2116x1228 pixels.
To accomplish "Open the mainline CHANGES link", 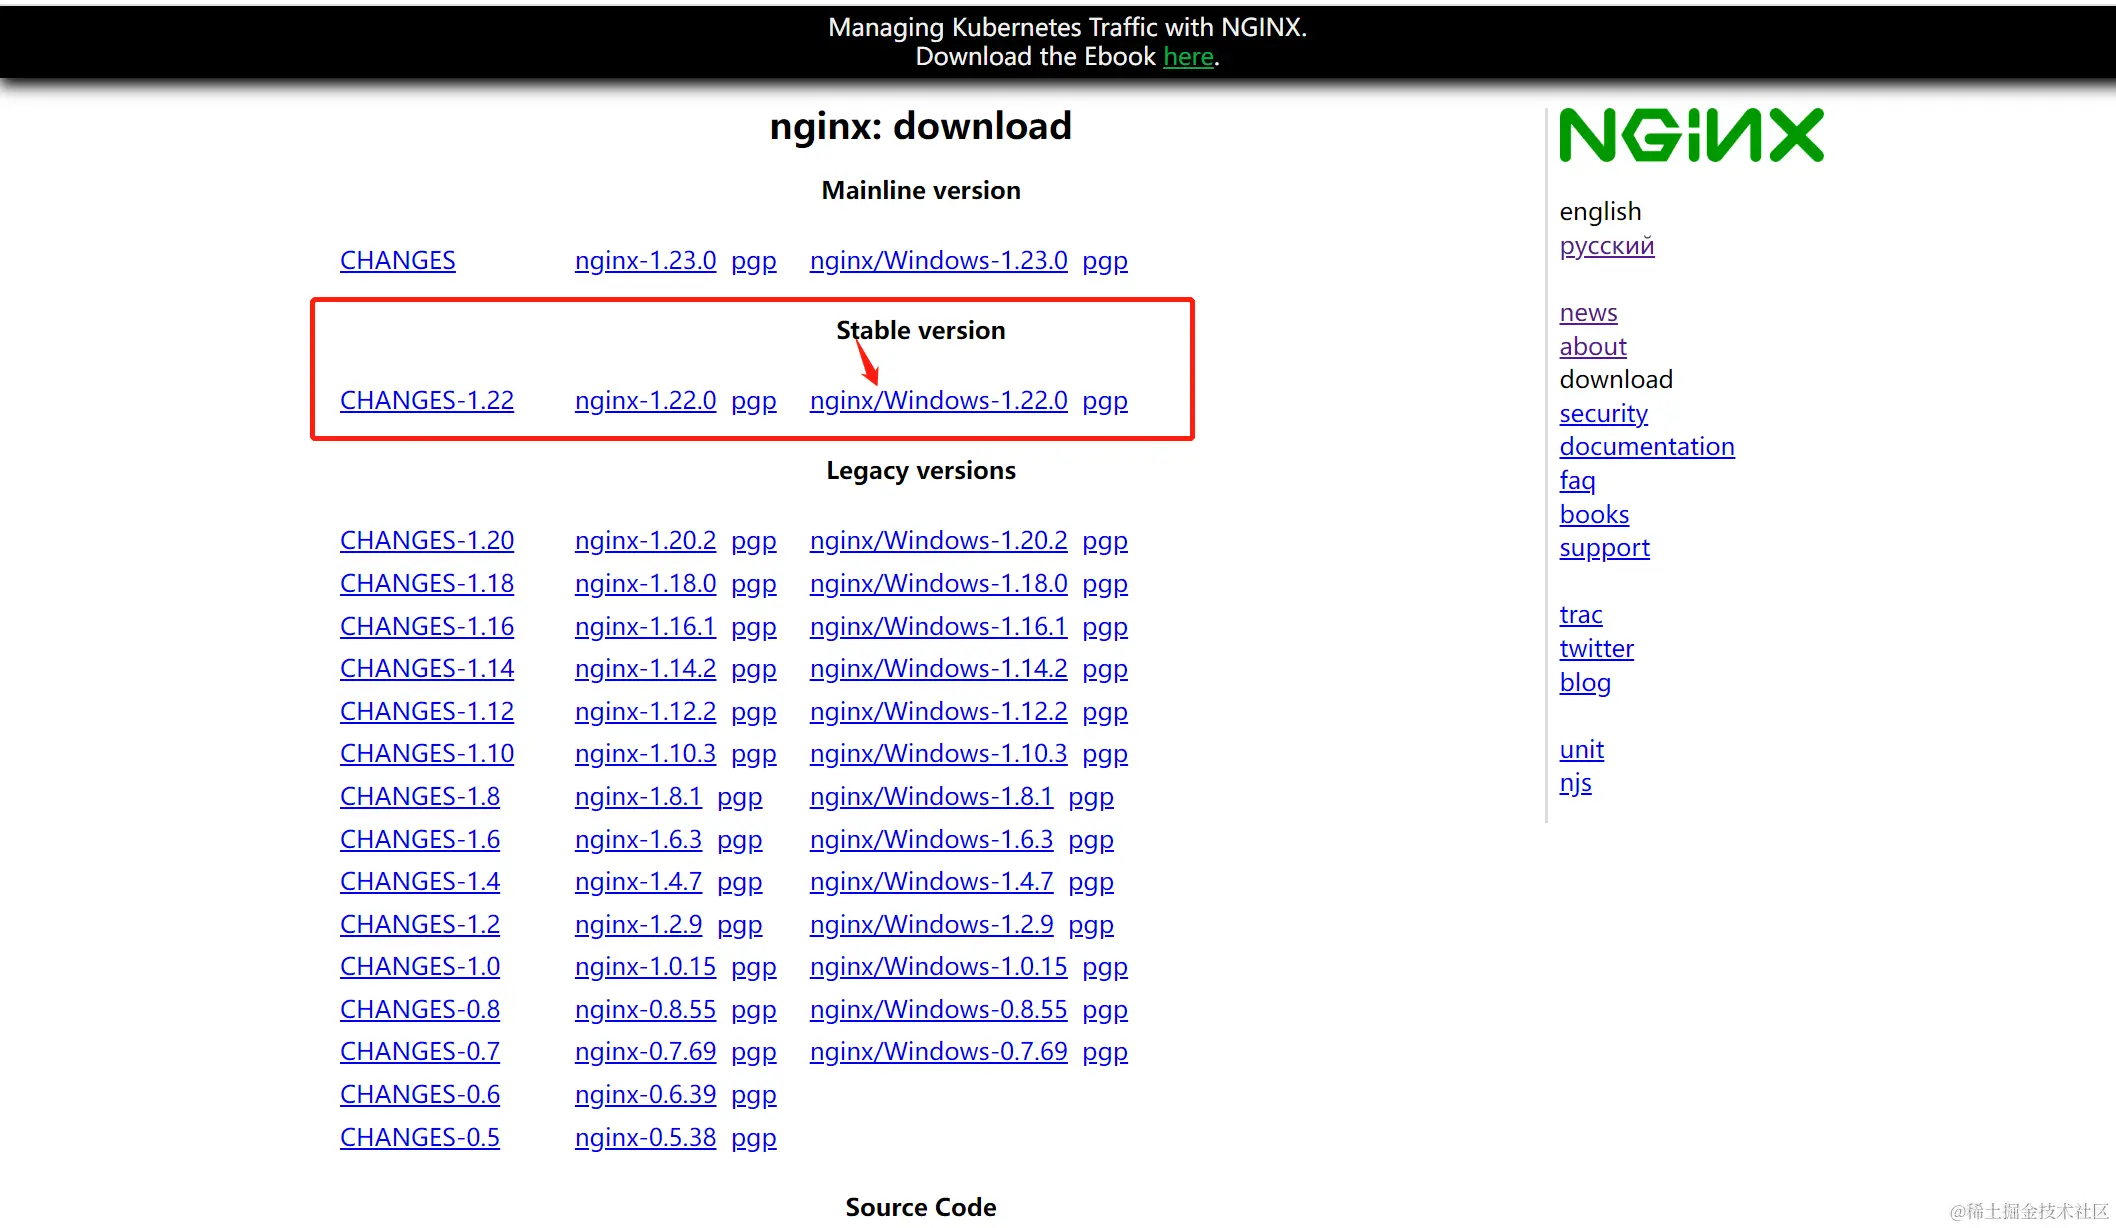I will tap(397, 261).
